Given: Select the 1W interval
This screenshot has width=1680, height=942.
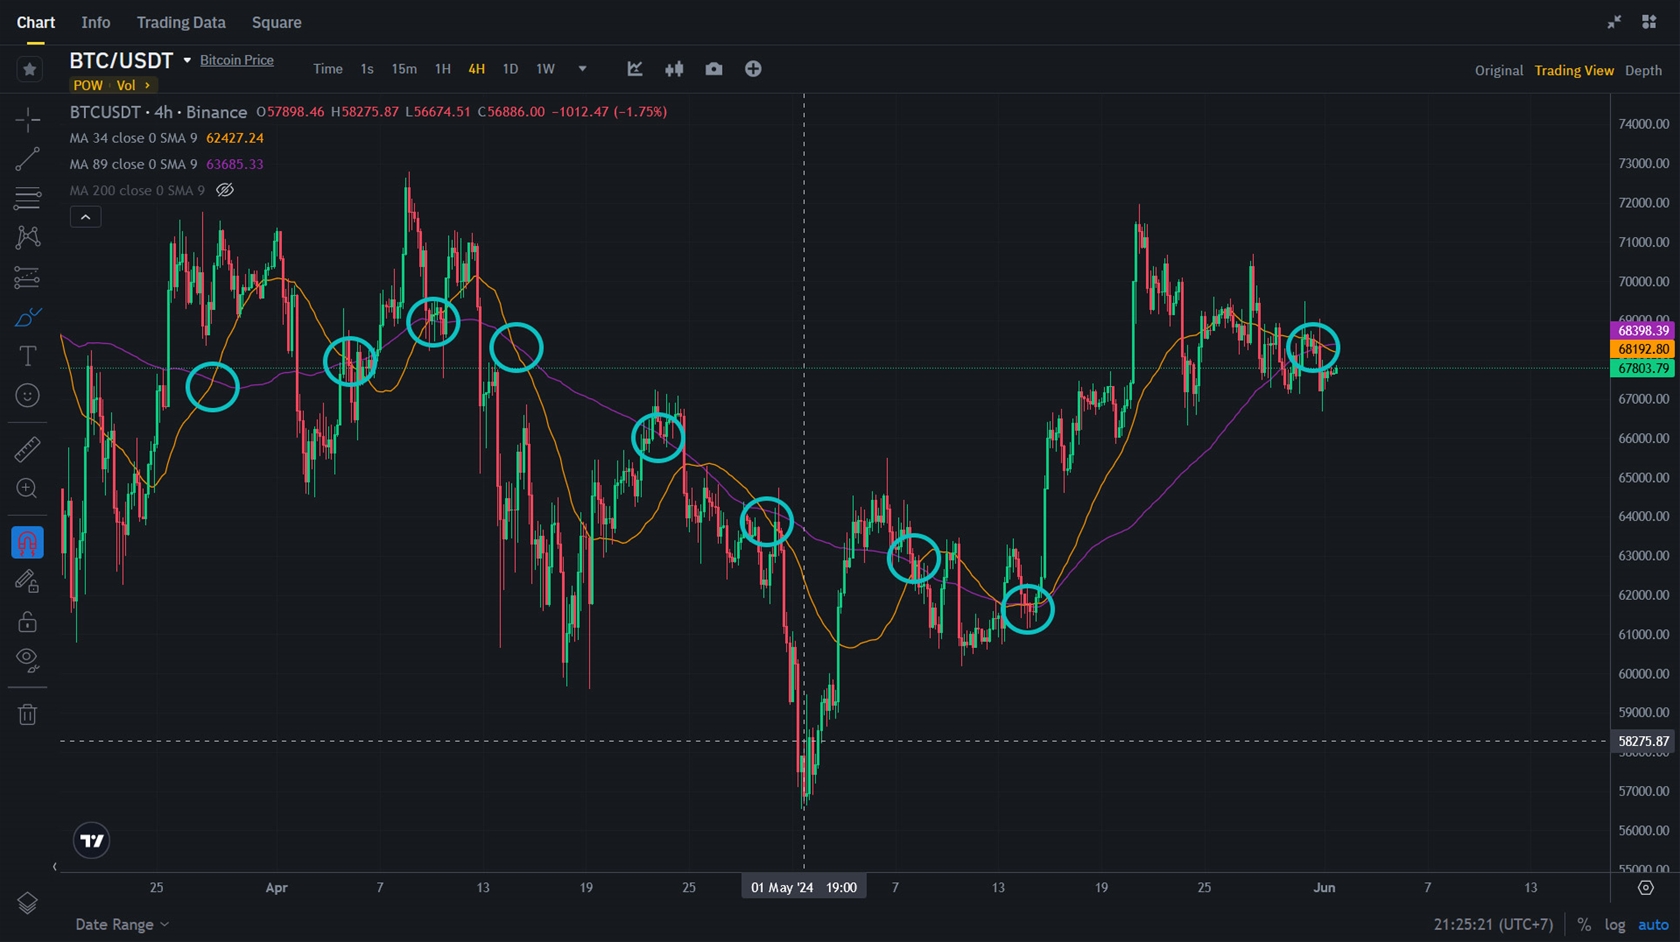Looking at the screenshot, I should tap(545, 69).
